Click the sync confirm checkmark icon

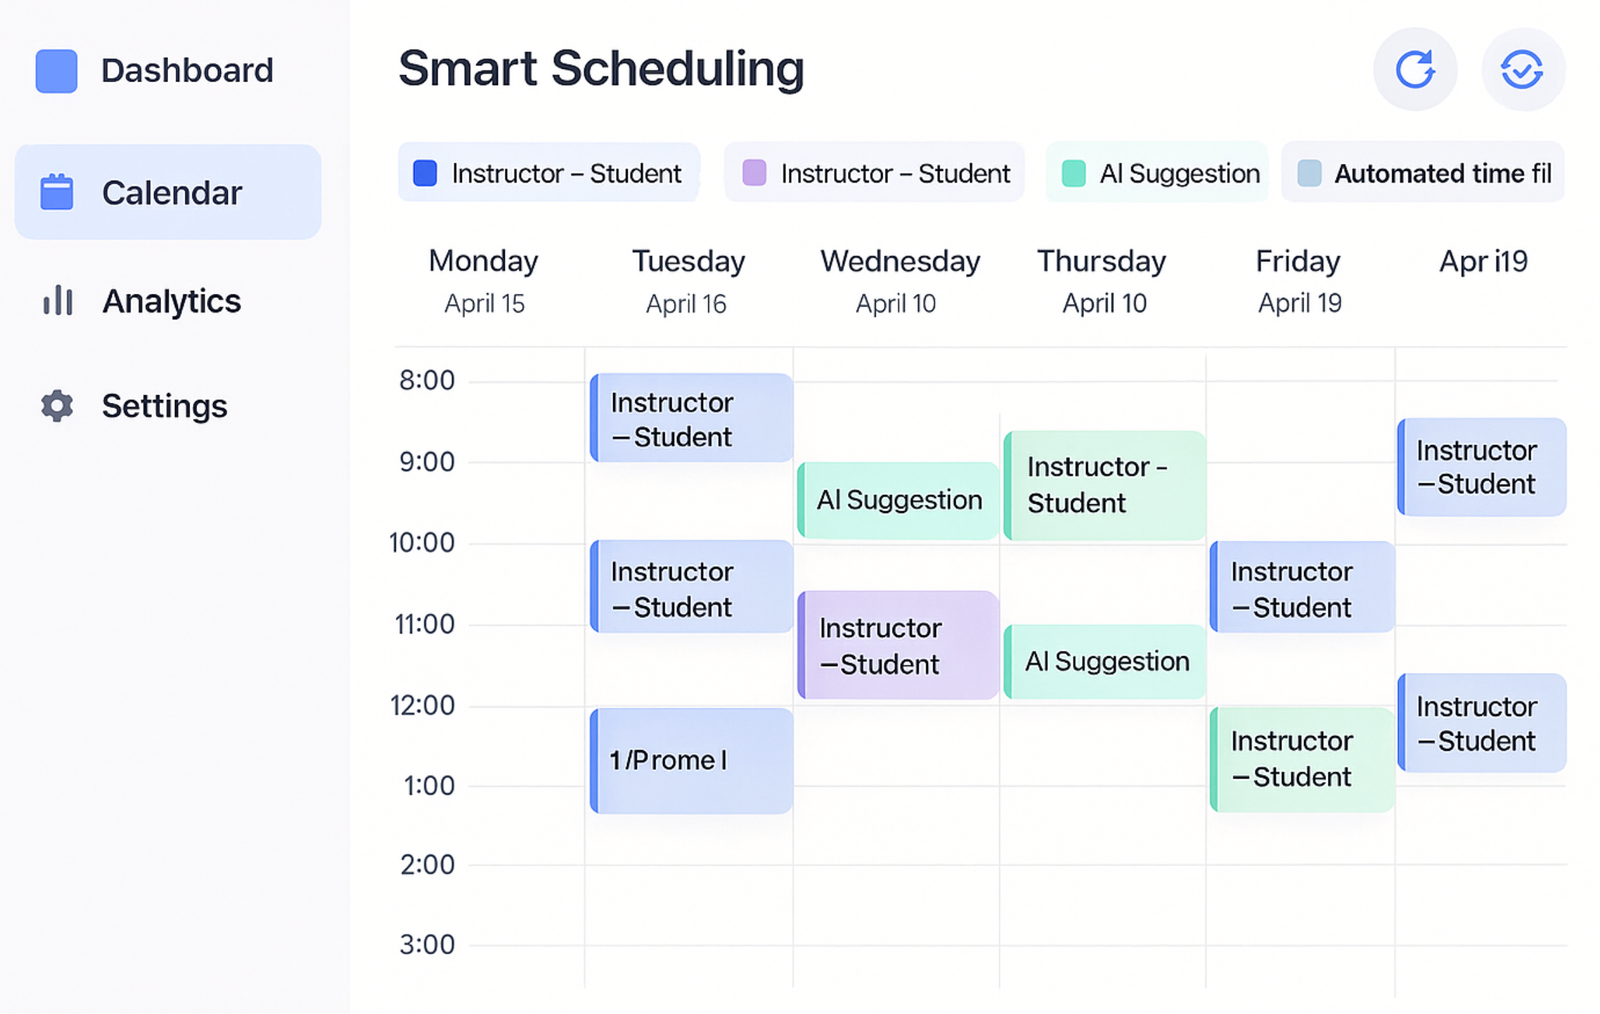tap(1522, 69)
